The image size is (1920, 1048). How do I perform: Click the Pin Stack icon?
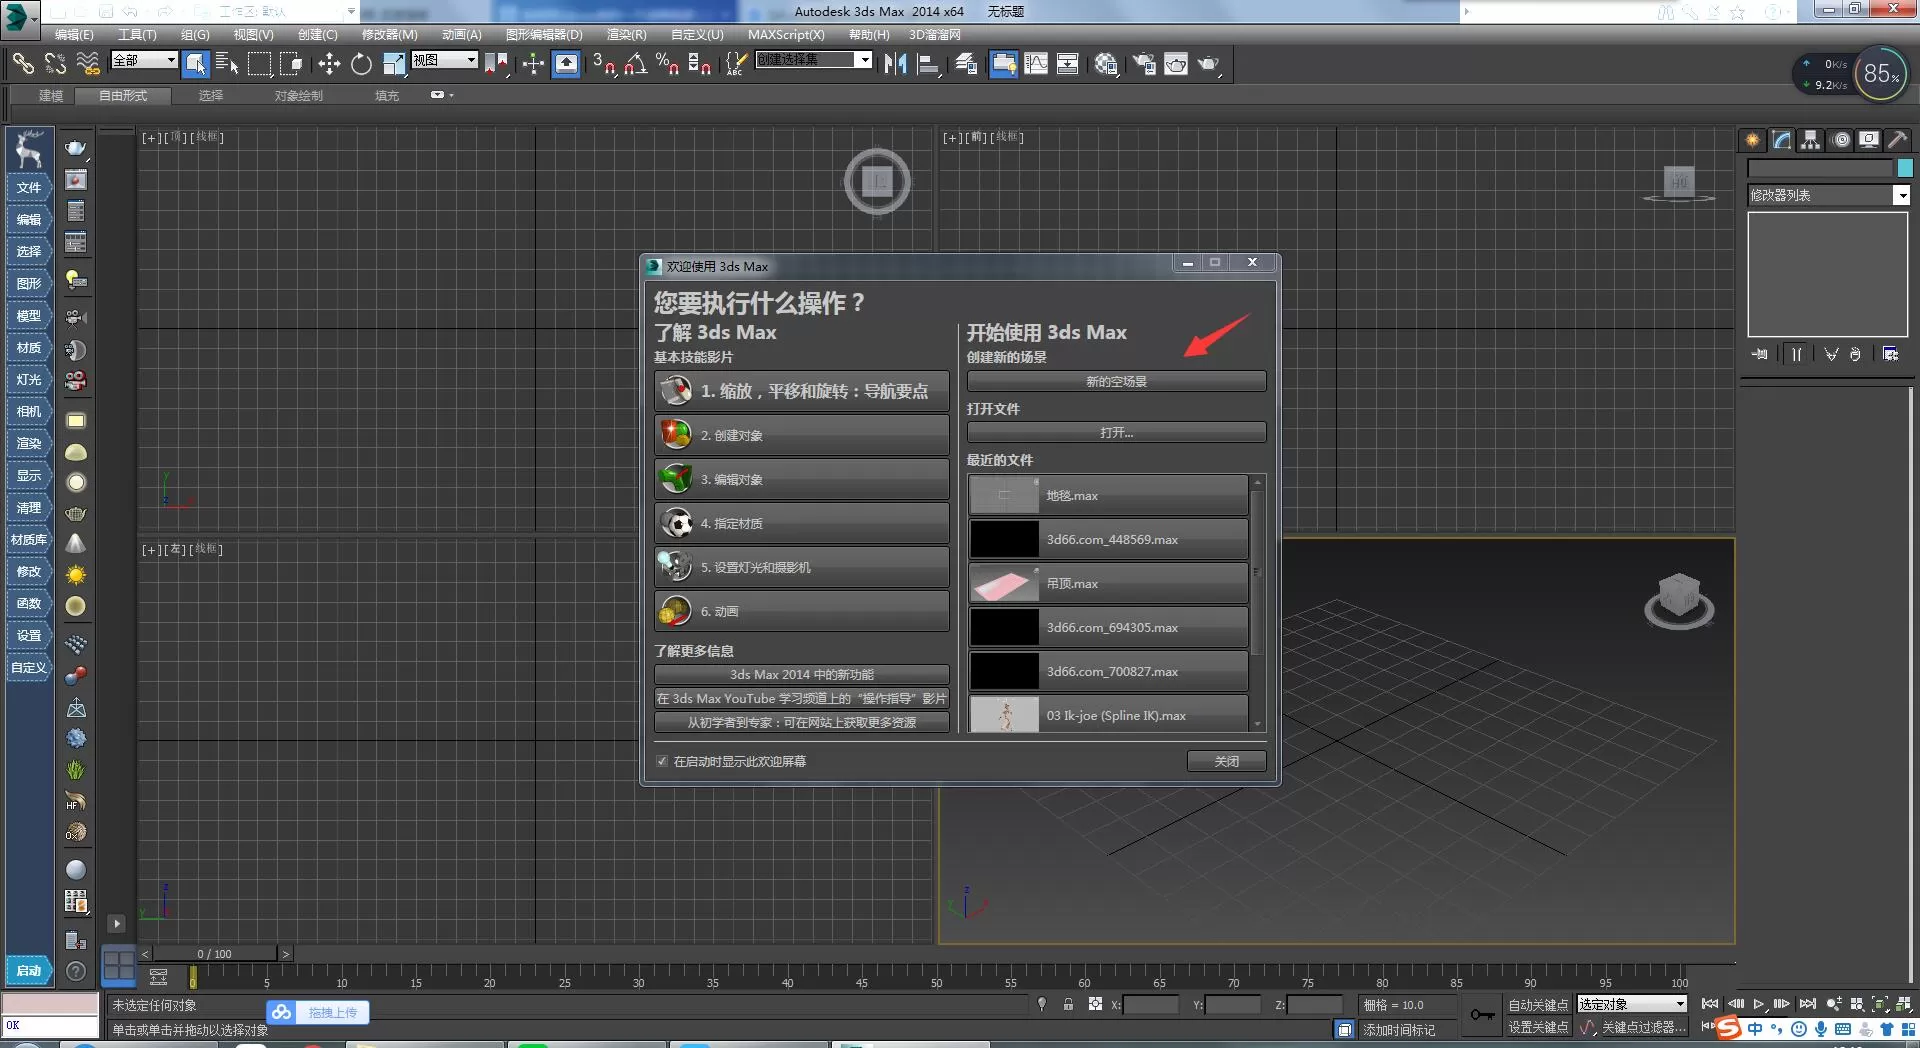pyautogui.click(x=1759, y=354)
